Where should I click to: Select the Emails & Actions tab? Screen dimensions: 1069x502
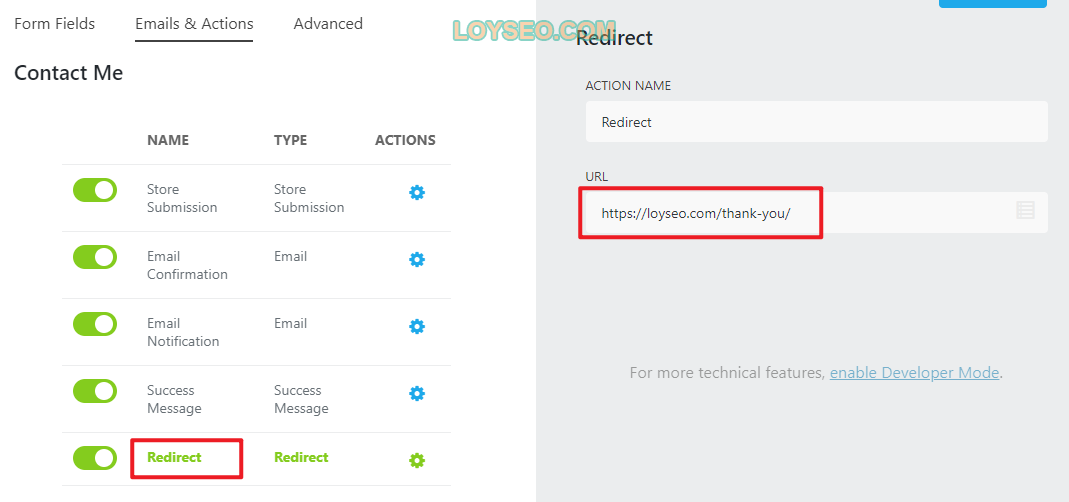coord(194,23)
